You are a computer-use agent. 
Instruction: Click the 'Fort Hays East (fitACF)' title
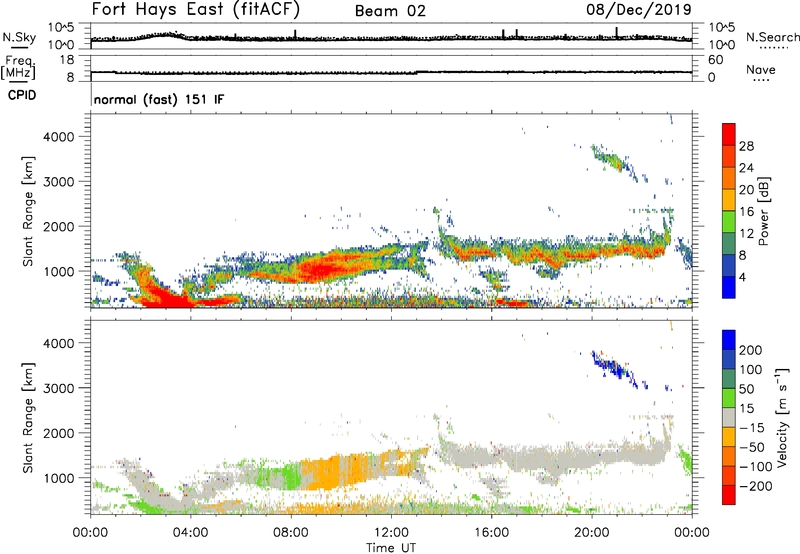195,9
